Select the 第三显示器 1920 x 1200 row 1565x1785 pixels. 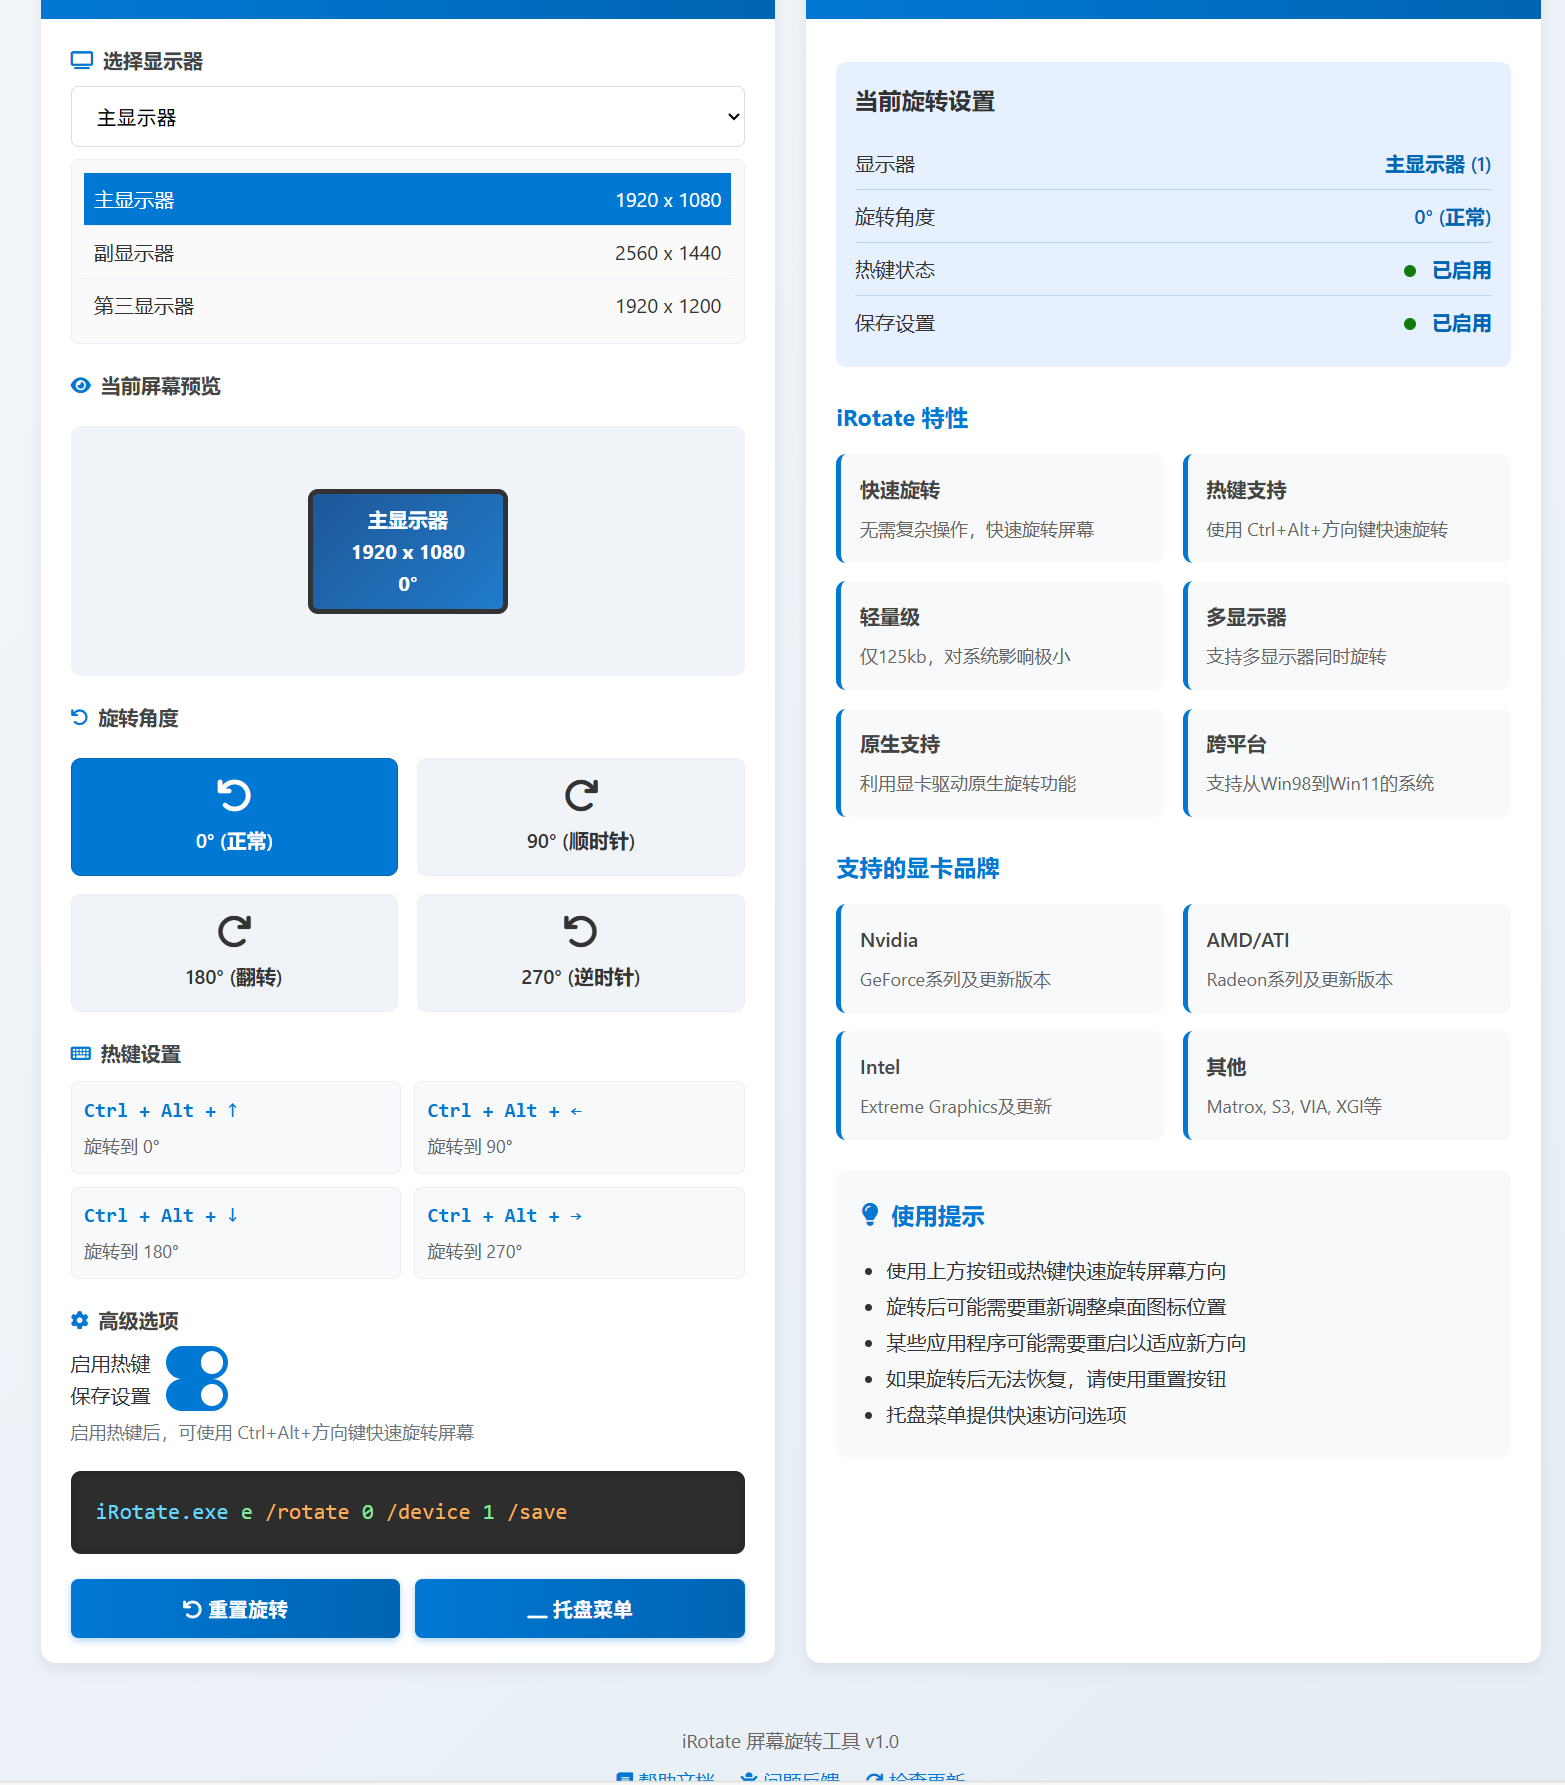point(408,306)
